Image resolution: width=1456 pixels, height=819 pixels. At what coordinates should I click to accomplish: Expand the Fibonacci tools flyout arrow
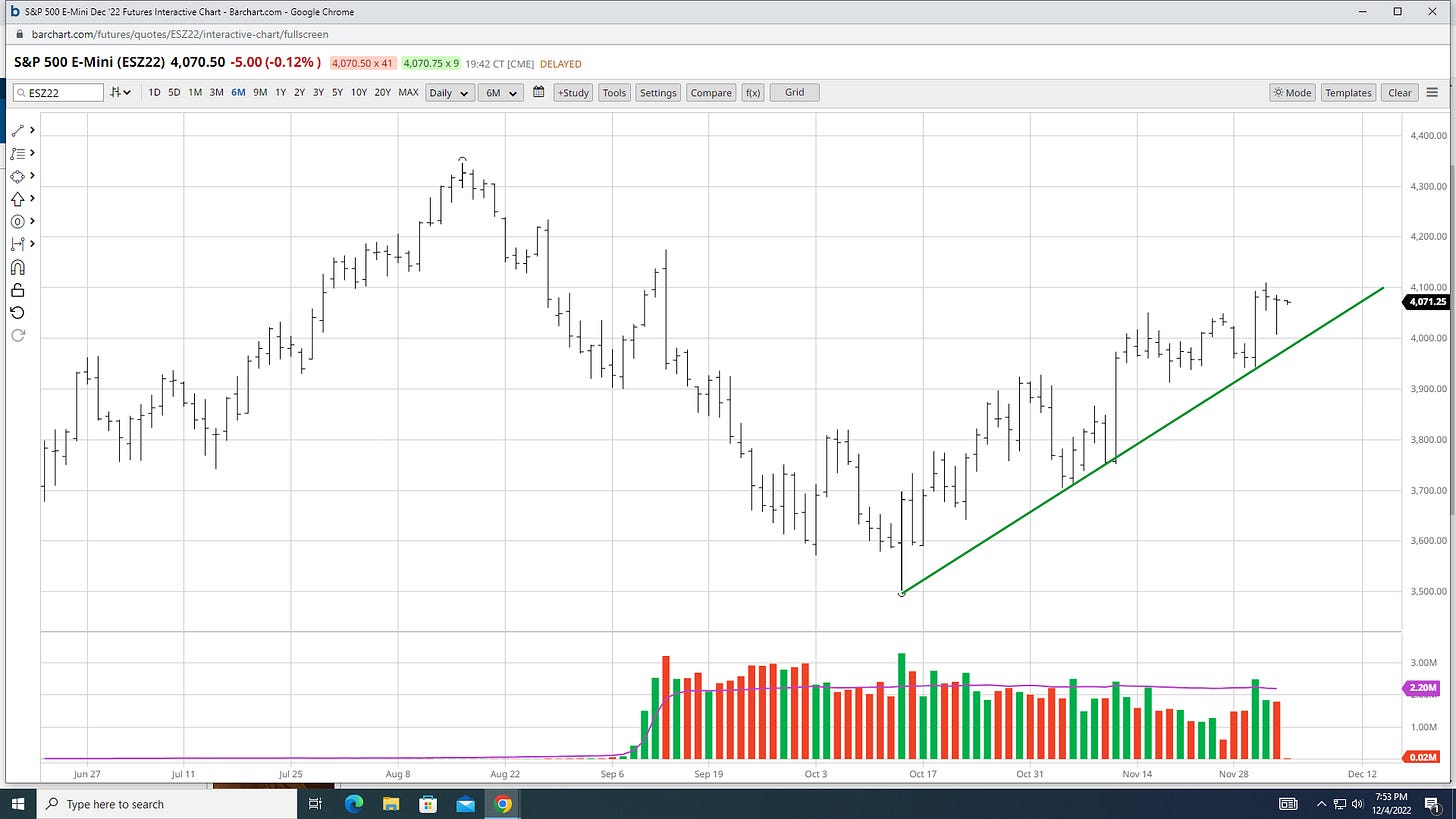tap(32, 153)
